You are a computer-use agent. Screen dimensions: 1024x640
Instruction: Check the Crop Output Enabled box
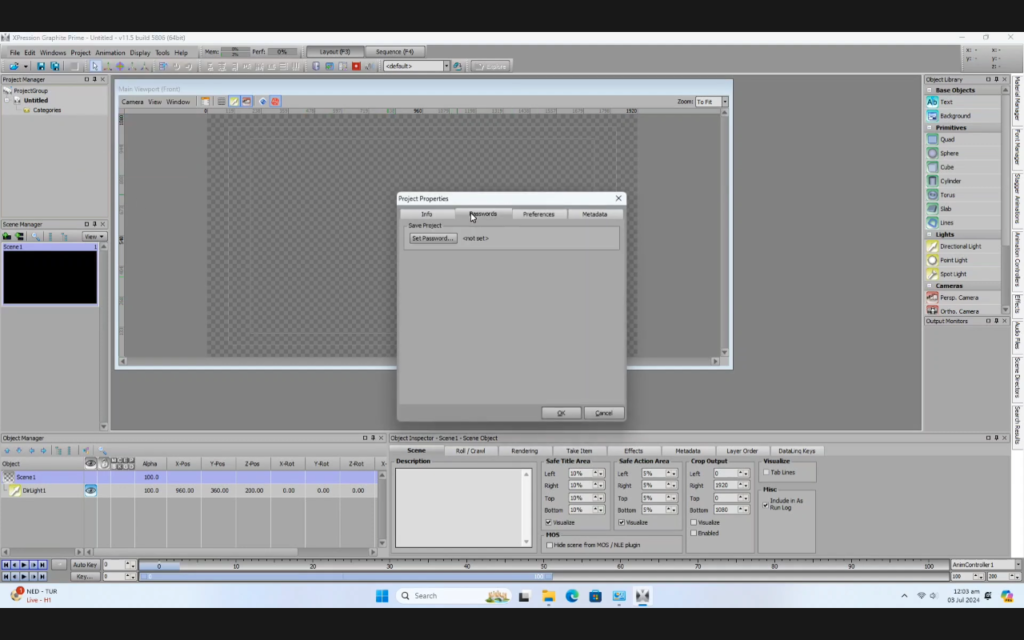click(694, 533)
